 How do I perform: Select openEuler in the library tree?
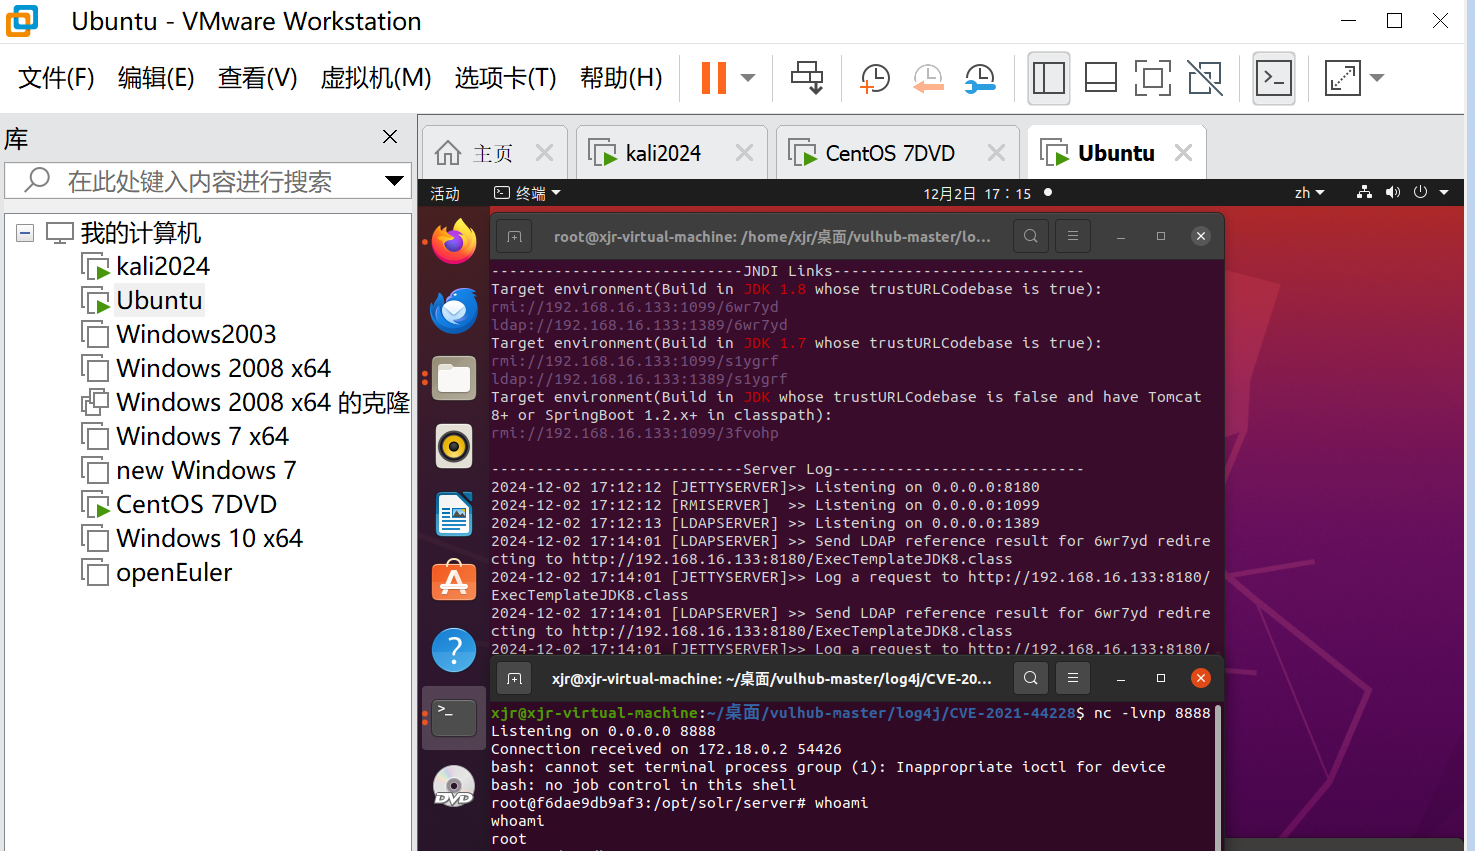[174, 573]
